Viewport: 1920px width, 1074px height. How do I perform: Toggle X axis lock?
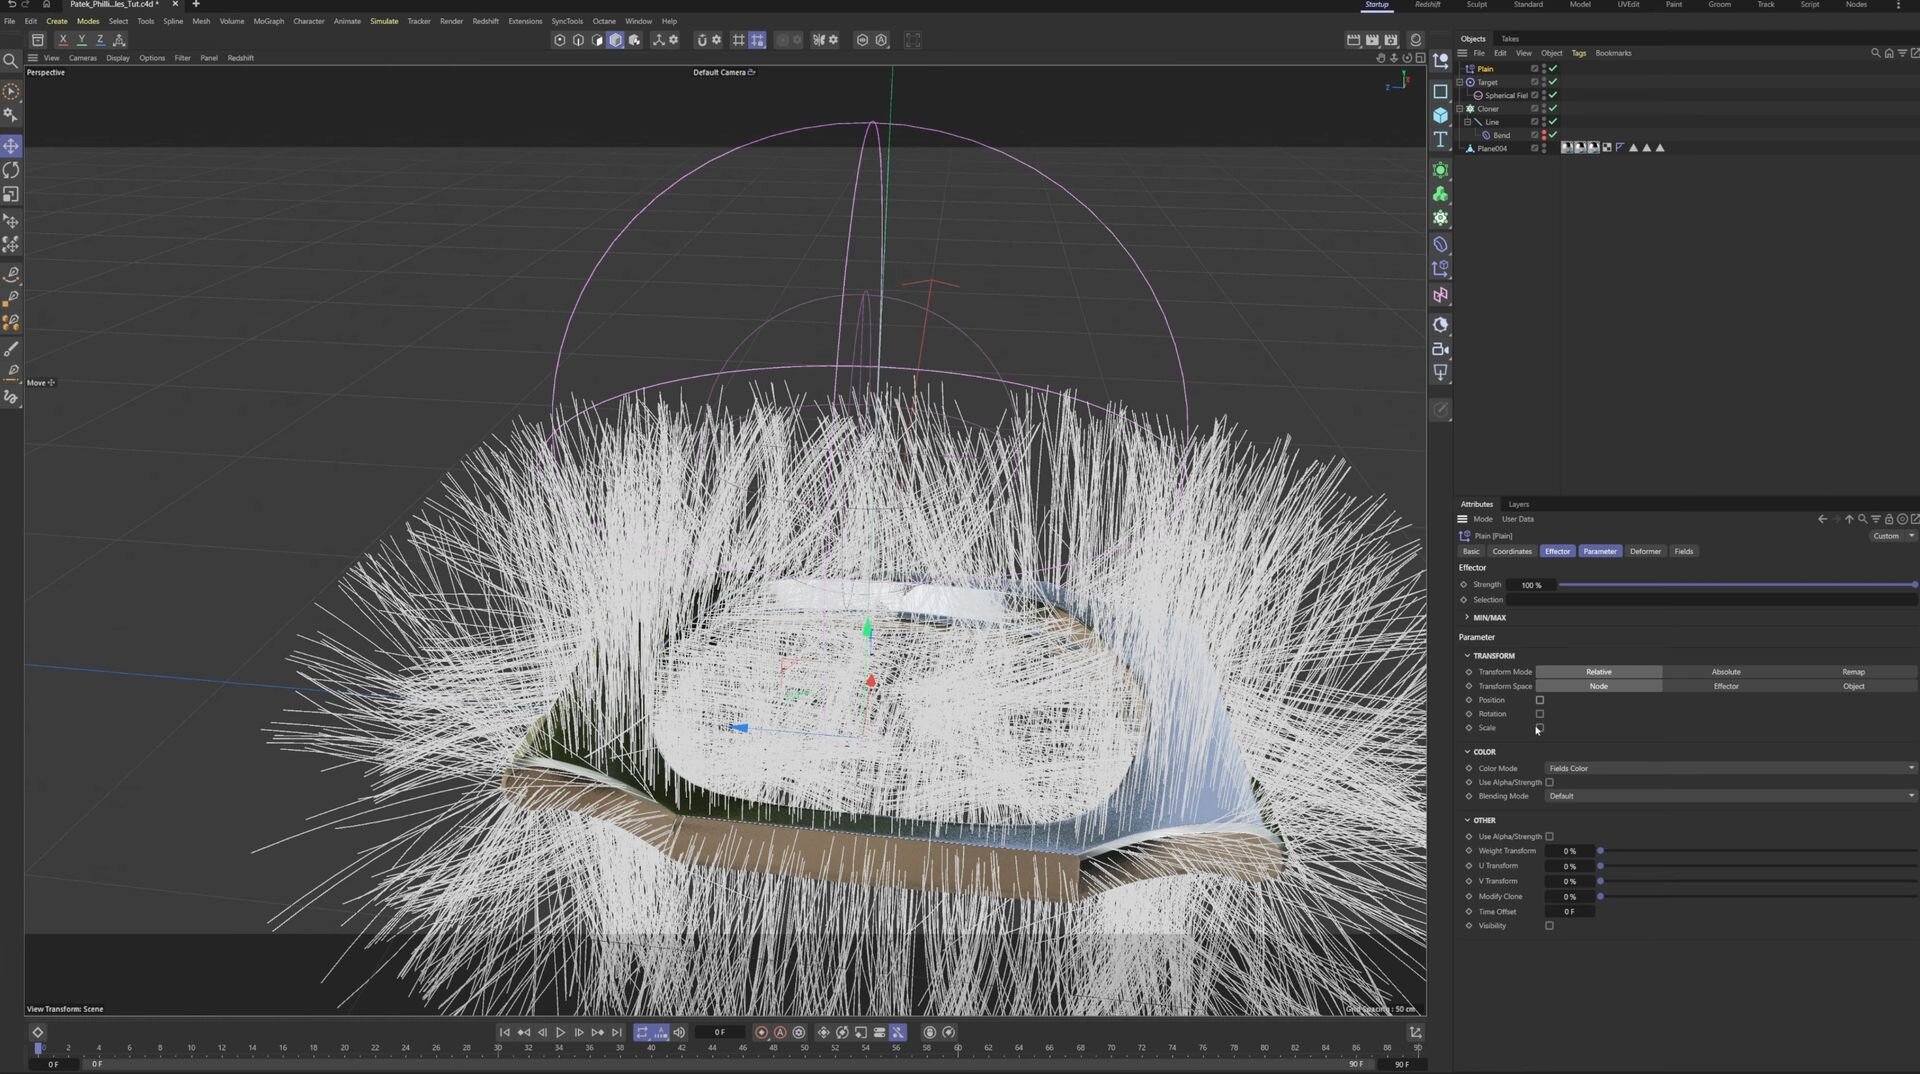62,40
